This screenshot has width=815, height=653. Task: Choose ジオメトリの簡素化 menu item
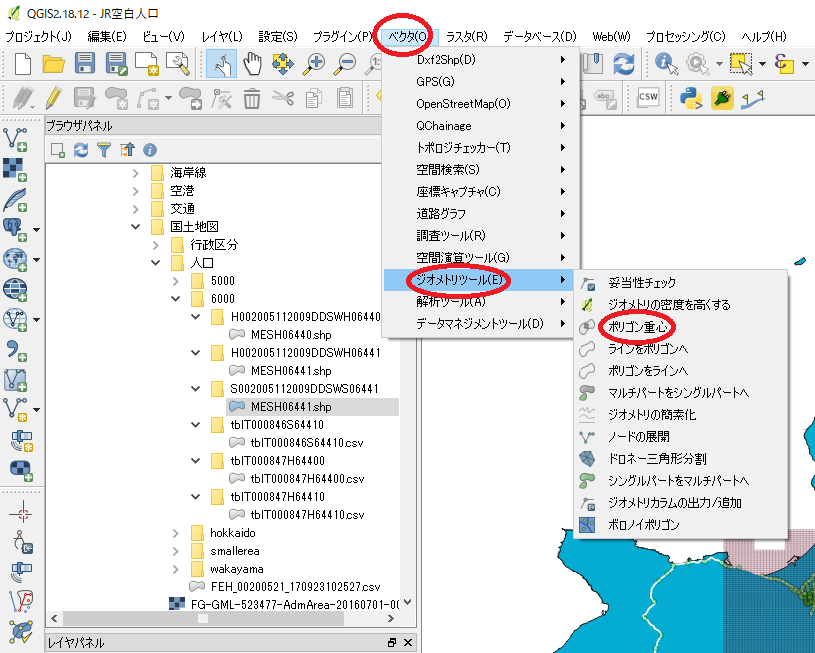[x=651, y=415]
